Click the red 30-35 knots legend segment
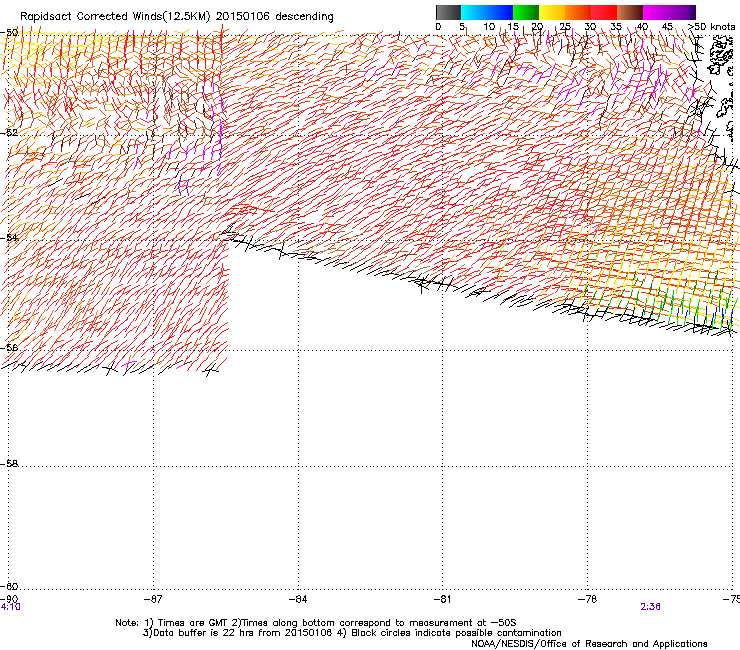 click(x=604, y=12)
